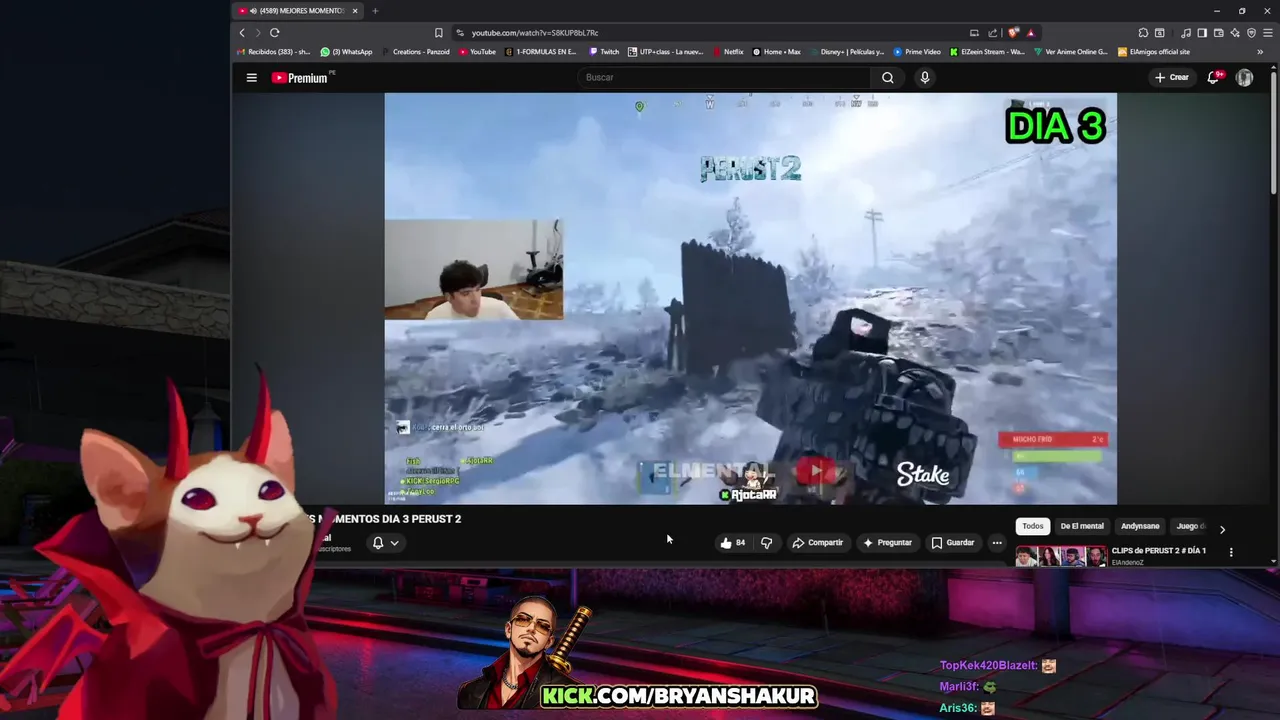Image resolution: width=1280 pixels, height=720 pixels.
Task: Open the Home • Max bookmark
Action: (777, 52)
